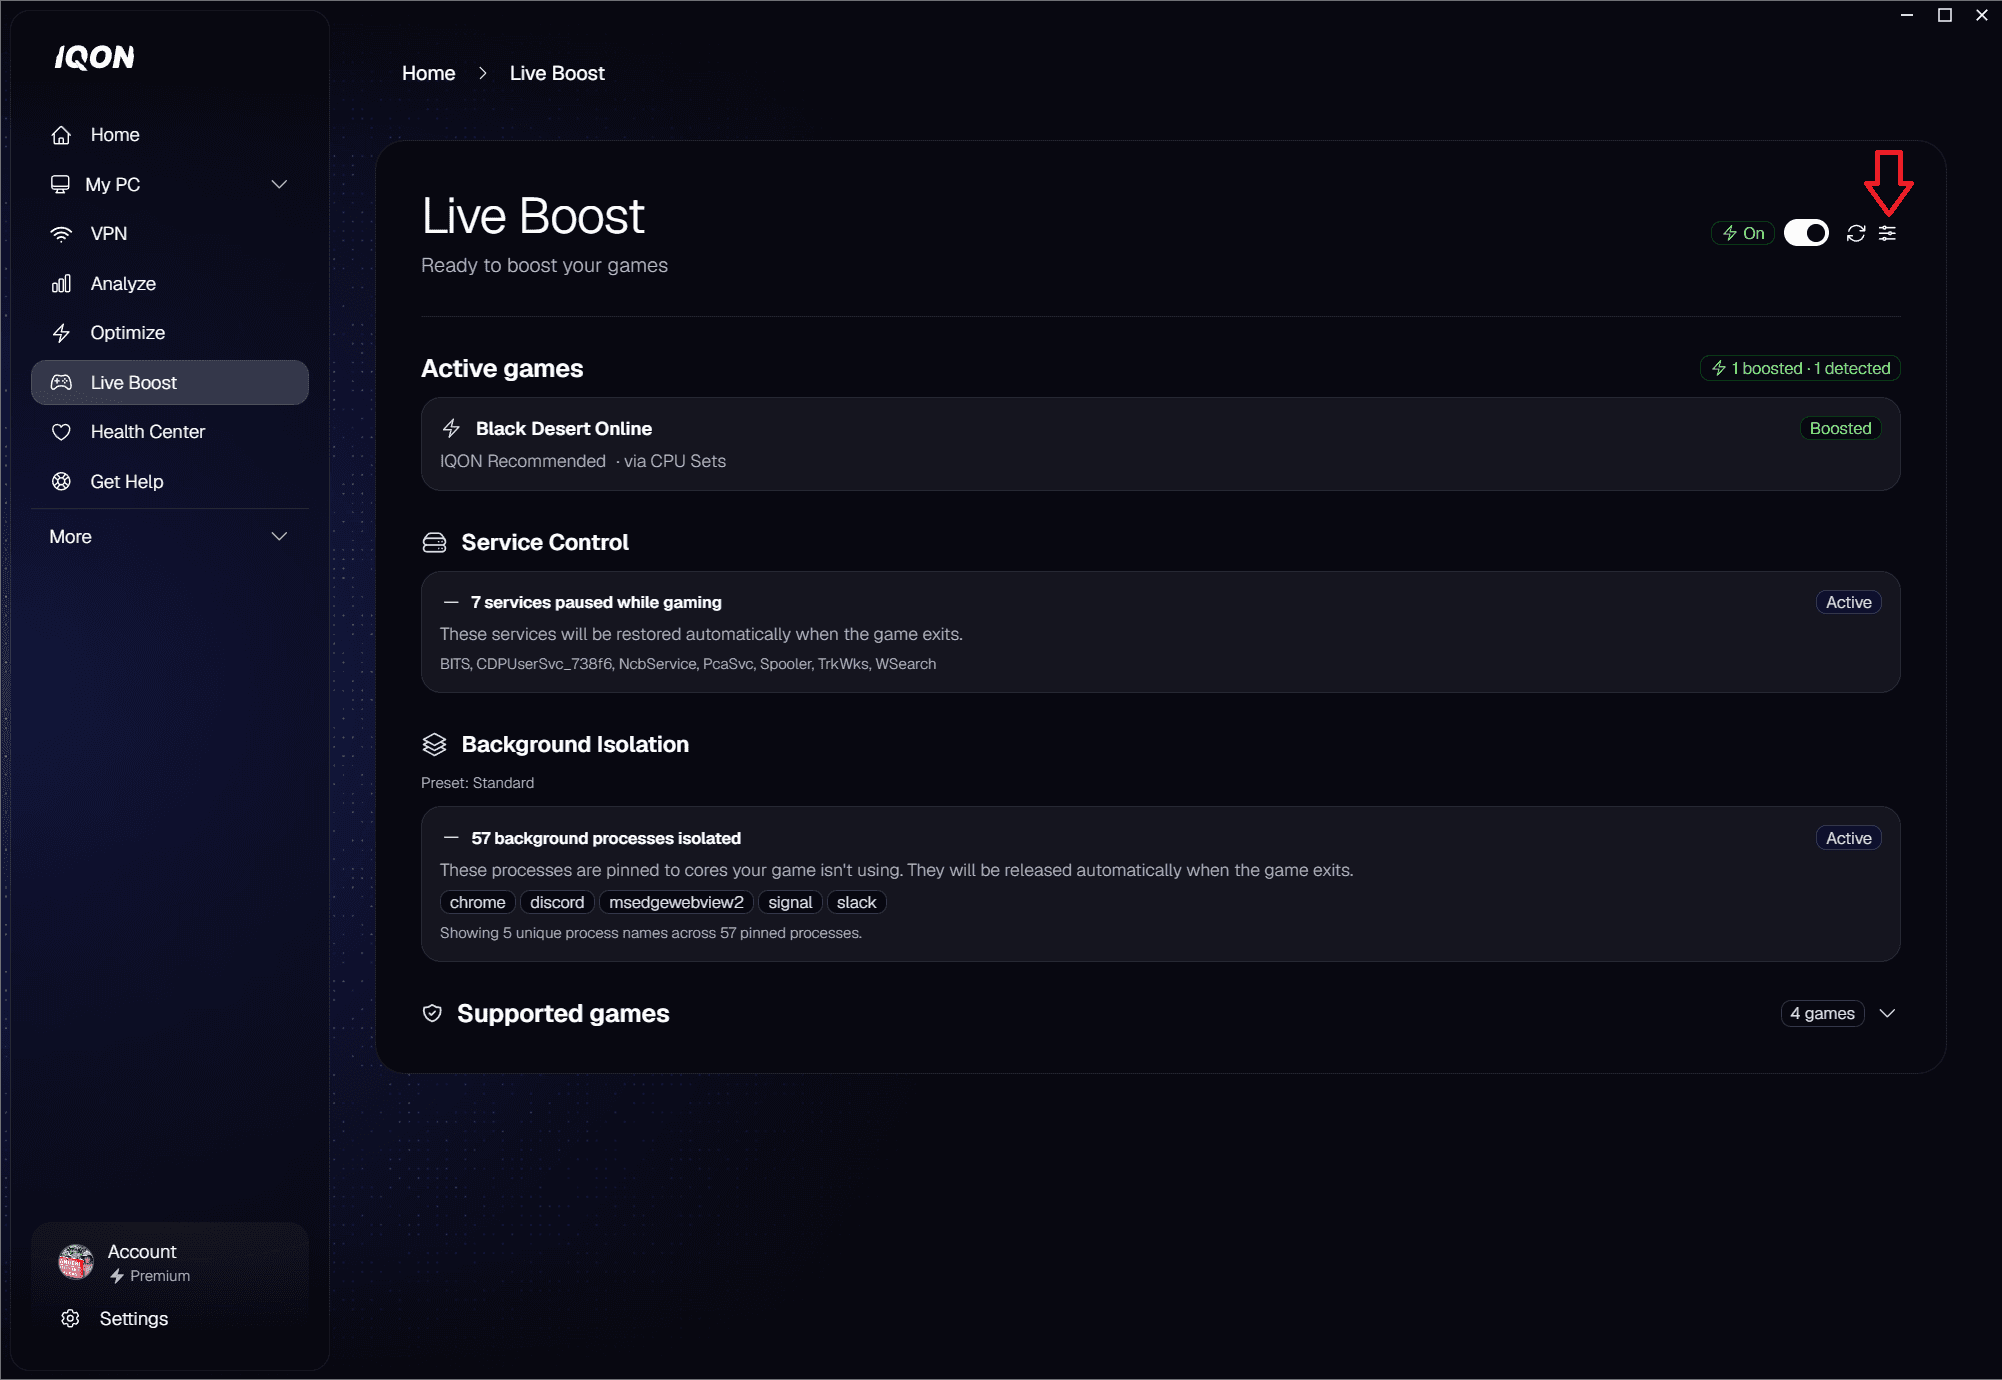
Task: Collapse the 57 background processes isolated section
Action: [451, 838]
